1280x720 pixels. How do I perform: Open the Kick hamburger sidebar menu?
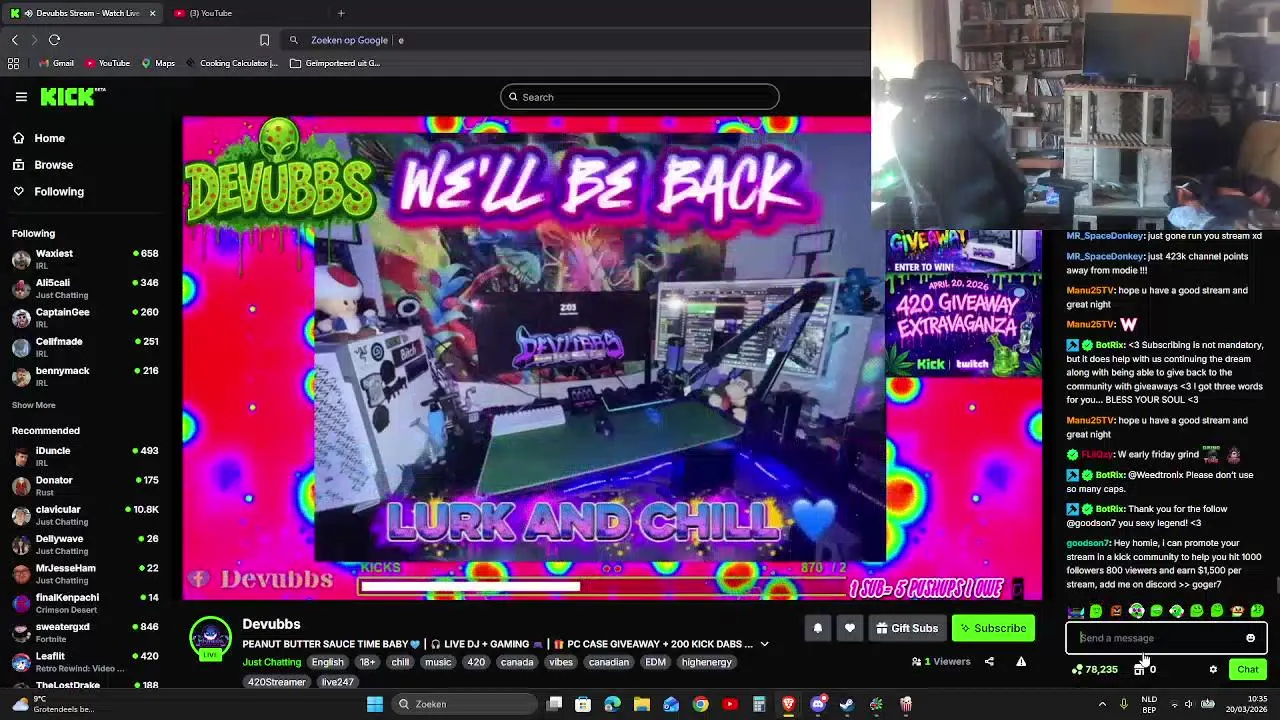[21, 97]
